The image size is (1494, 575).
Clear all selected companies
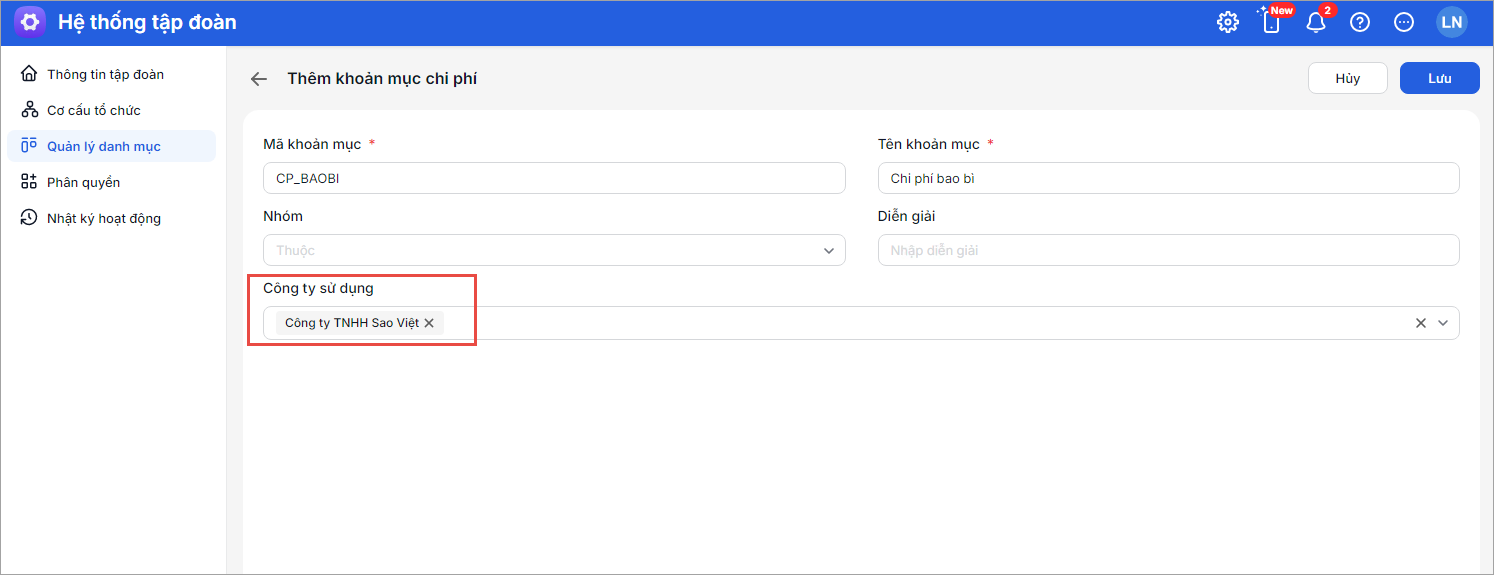pyautogui.click(x=1420, y=323)
